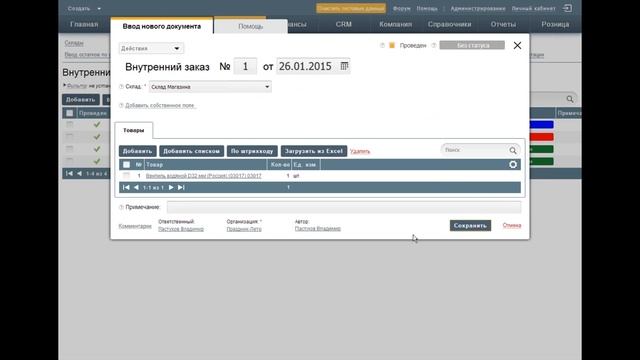Click Добавить собственное поле link
The height and width of the screenshot is (360, 640).
[160, 105]
